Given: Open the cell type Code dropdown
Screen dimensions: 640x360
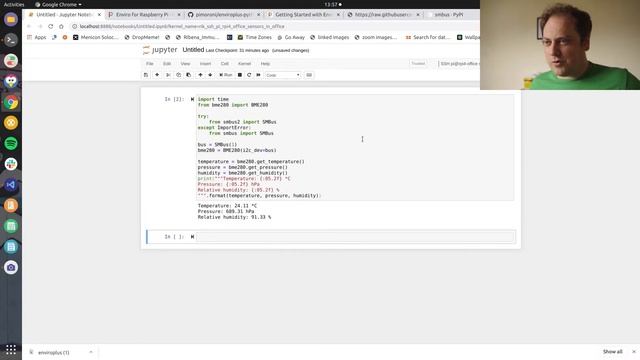Looking at the screenshot, I should click(x=282, y=75).
